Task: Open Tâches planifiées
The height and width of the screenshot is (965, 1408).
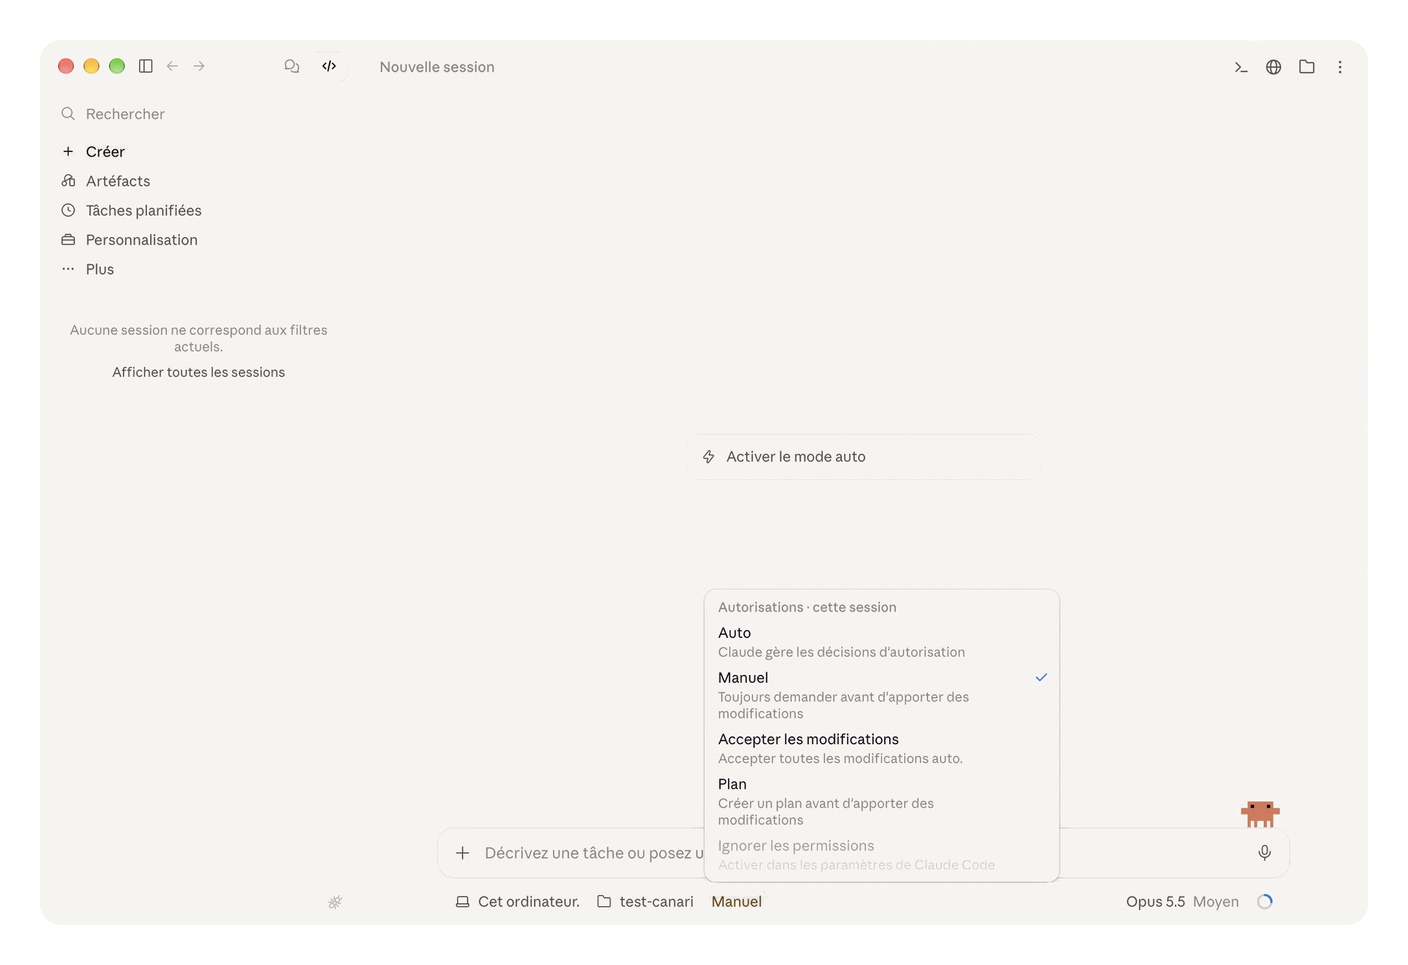Action: pos(199,210)
